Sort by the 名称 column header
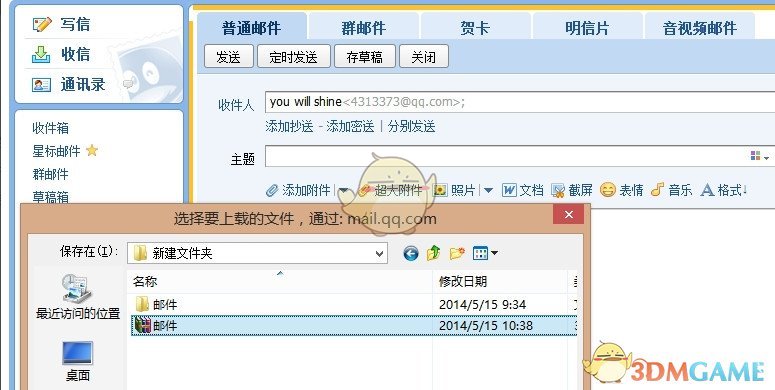775x390 pixels. tap(280, 282)
